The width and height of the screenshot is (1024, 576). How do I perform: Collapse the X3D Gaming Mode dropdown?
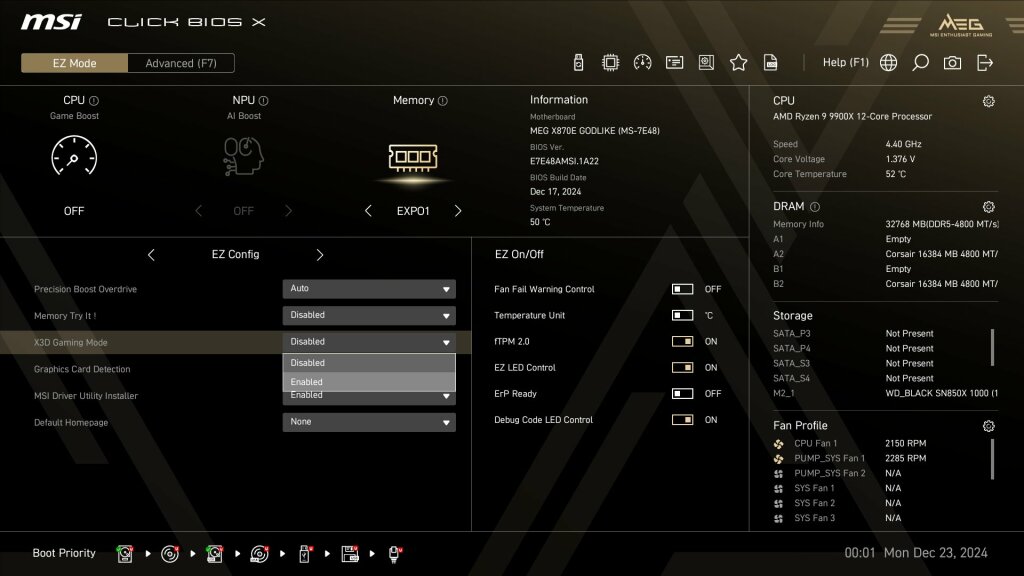coord(369,342)
